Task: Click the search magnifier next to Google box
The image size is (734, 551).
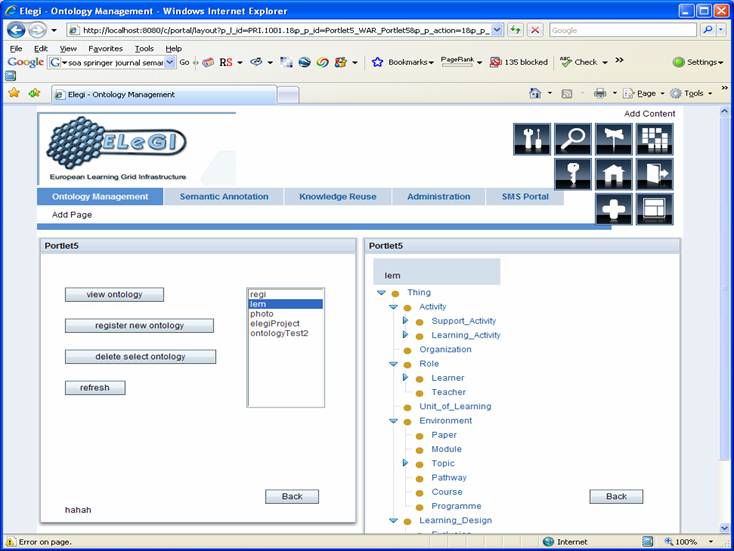Action: click(x=708, y=30)
